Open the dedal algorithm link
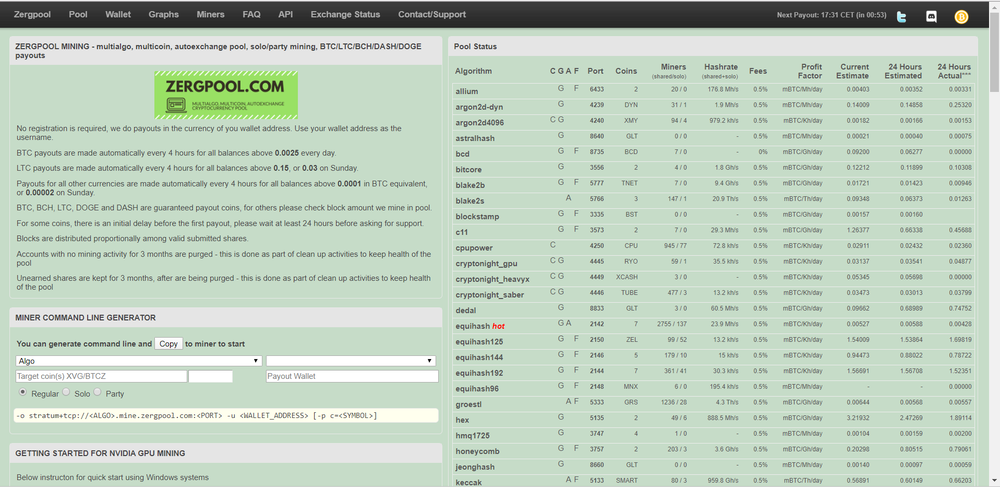Screen dimensions: 1000x487 click(466, 310)
